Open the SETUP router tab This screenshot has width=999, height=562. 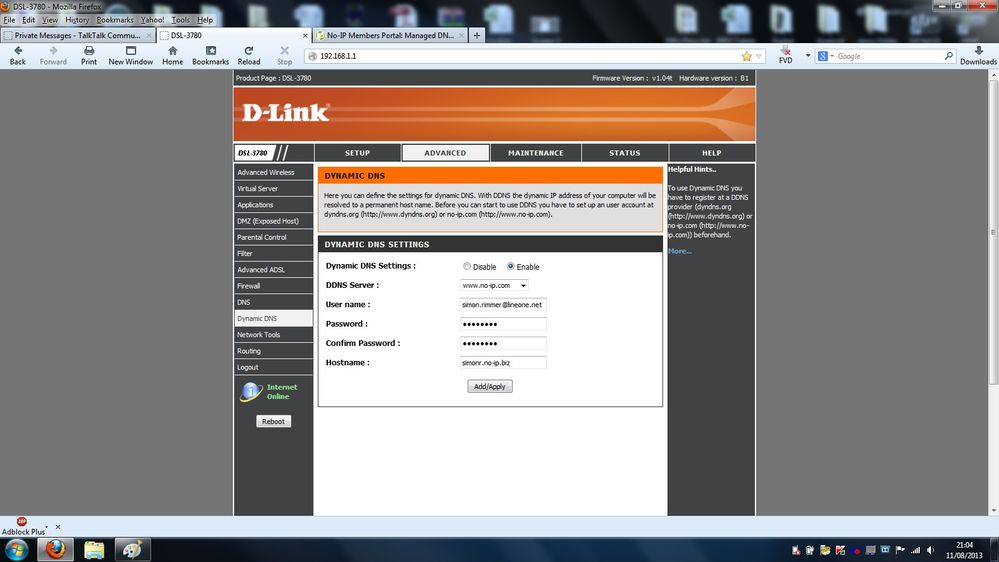(357, 153)
